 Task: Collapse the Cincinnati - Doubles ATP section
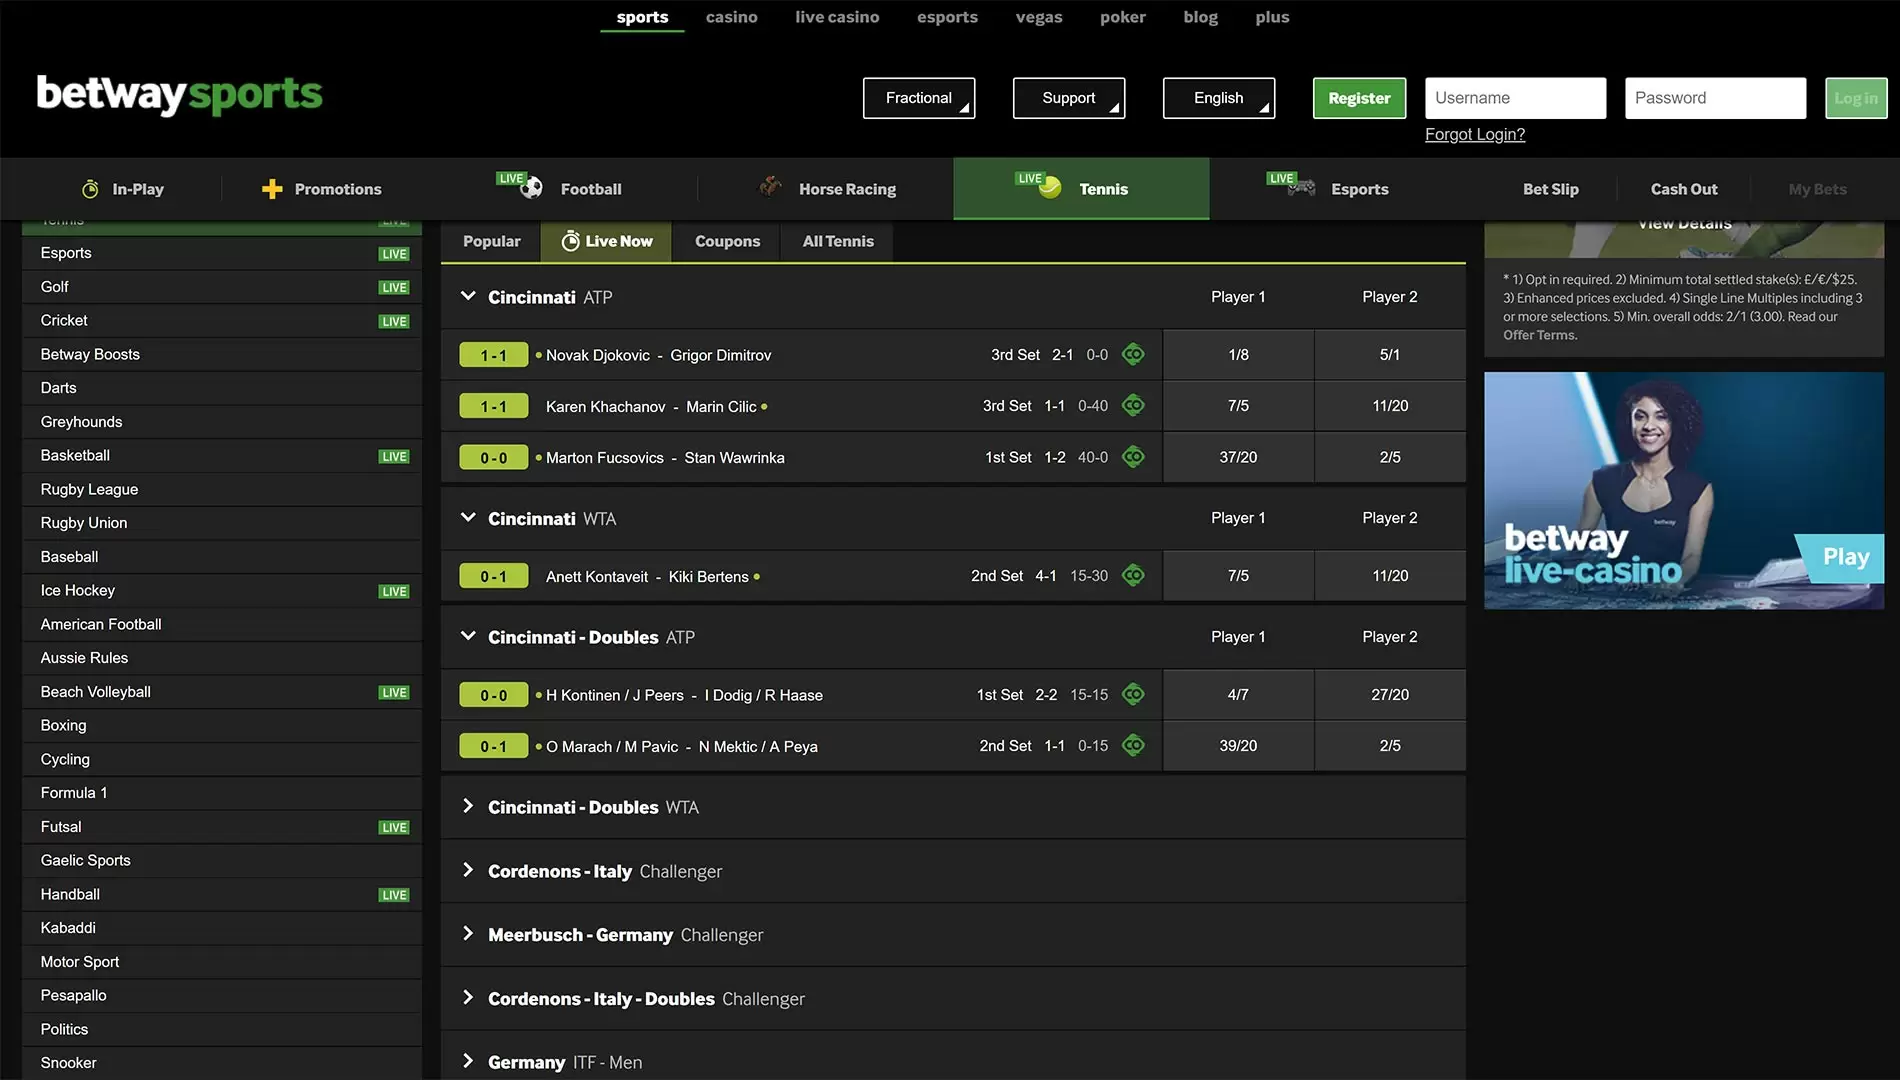pos(467,636)
